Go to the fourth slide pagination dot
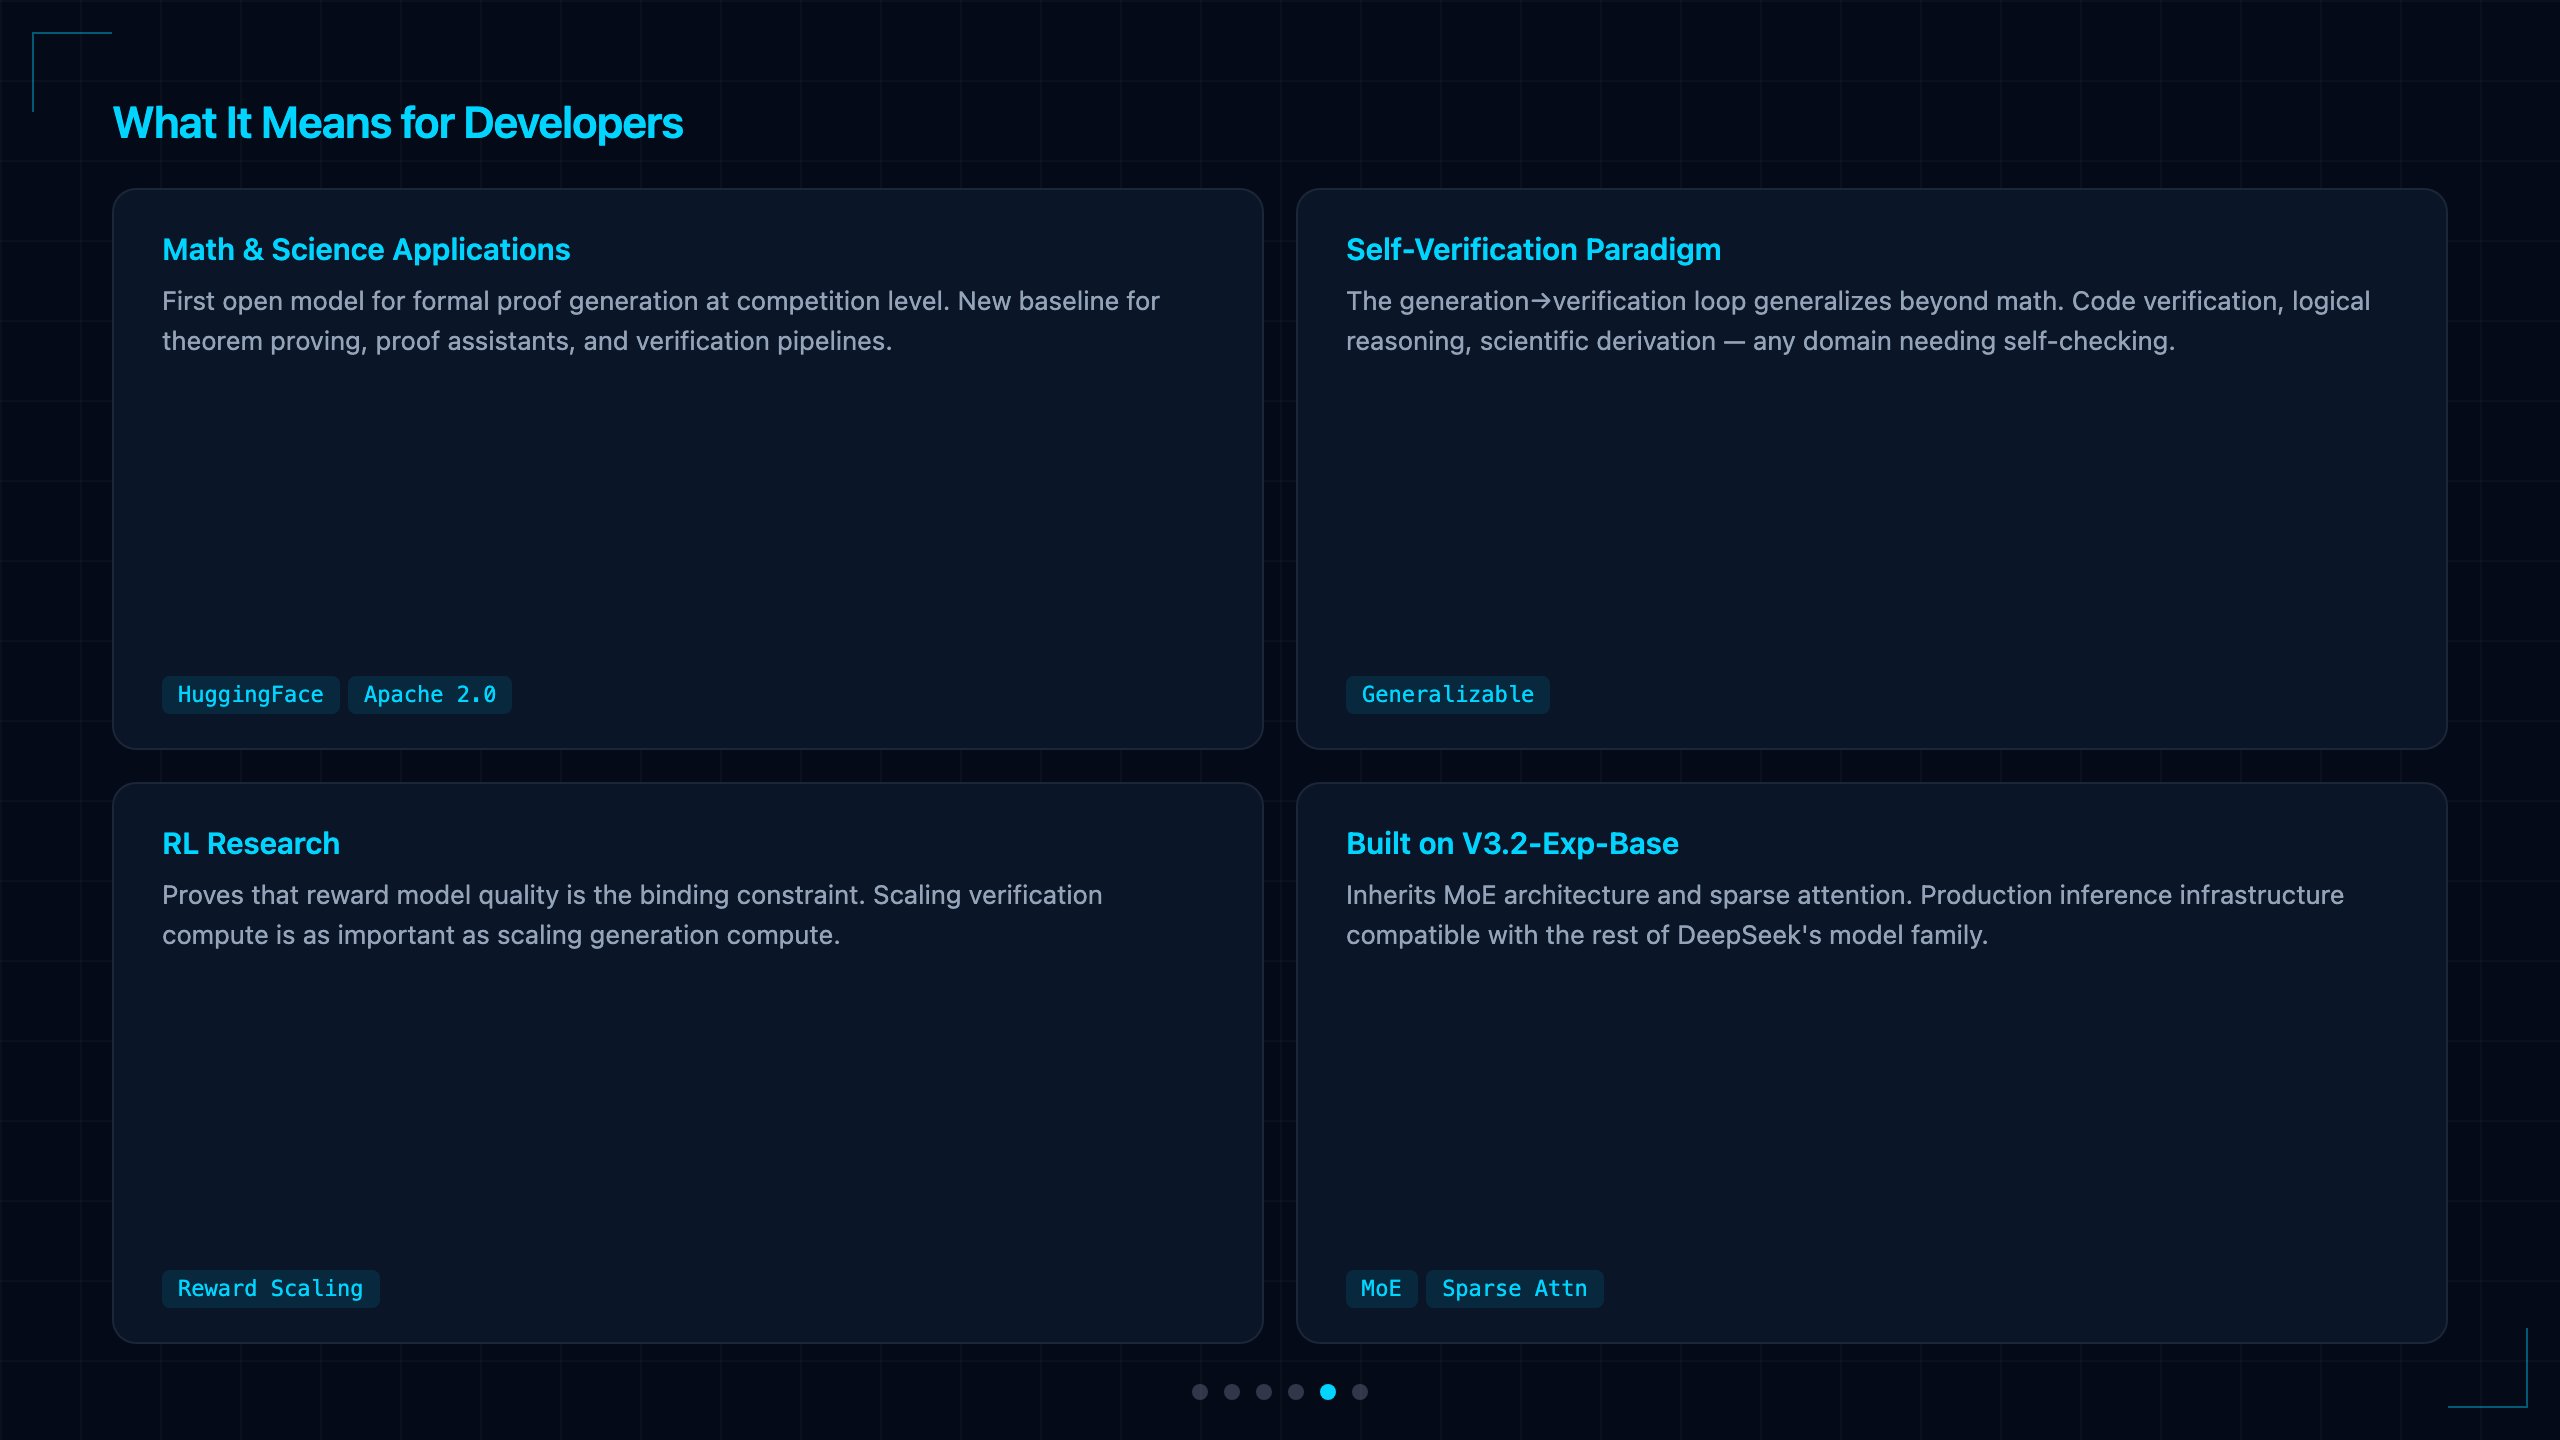The height and width of the screenshot is (1440, 2560). (1296, 1391)
